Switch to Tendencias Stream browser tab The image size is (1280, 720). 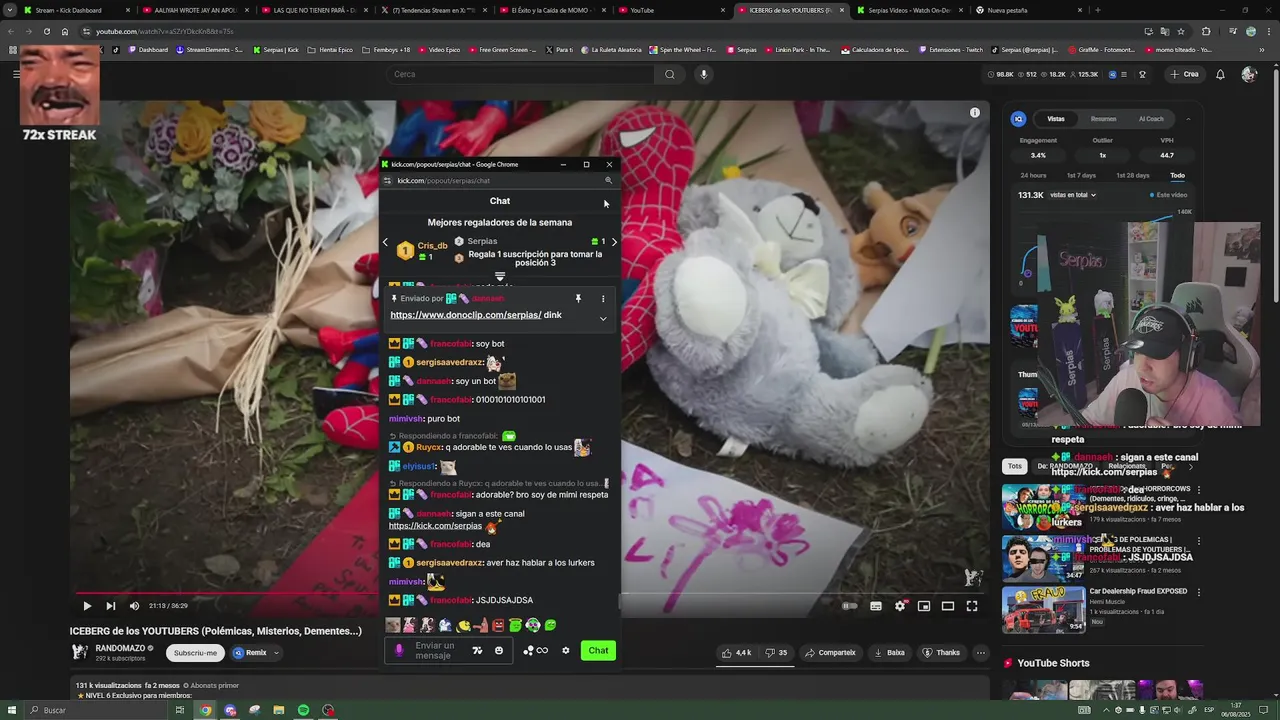click(x=435, y=10)
